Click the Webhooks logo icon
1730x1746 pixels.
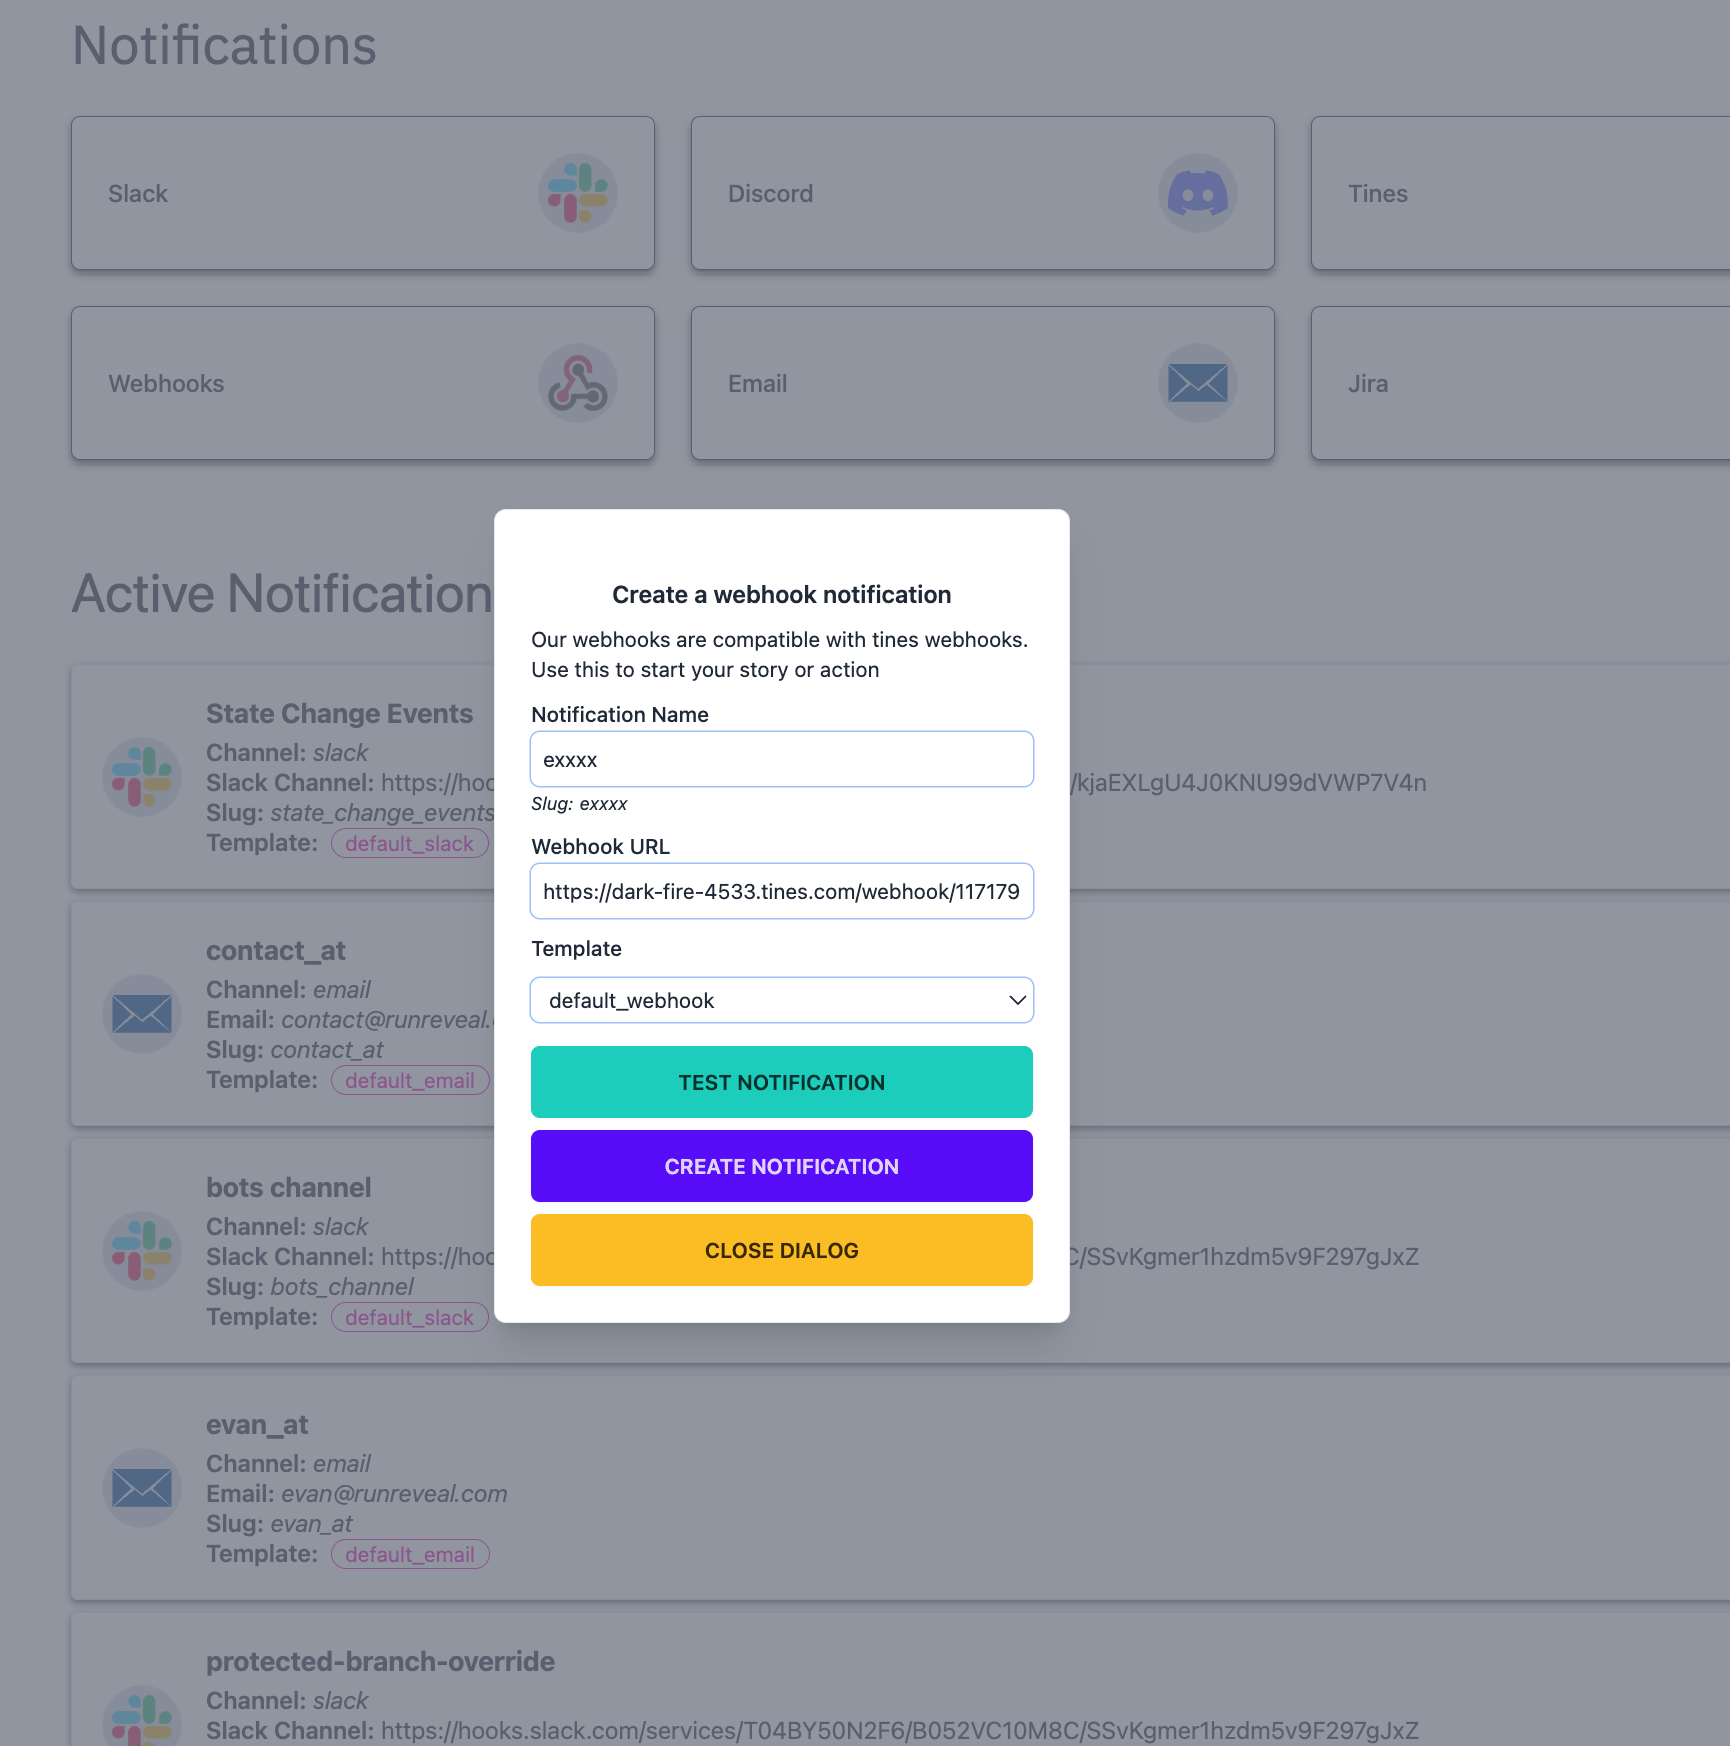click(x=577, y=383)
